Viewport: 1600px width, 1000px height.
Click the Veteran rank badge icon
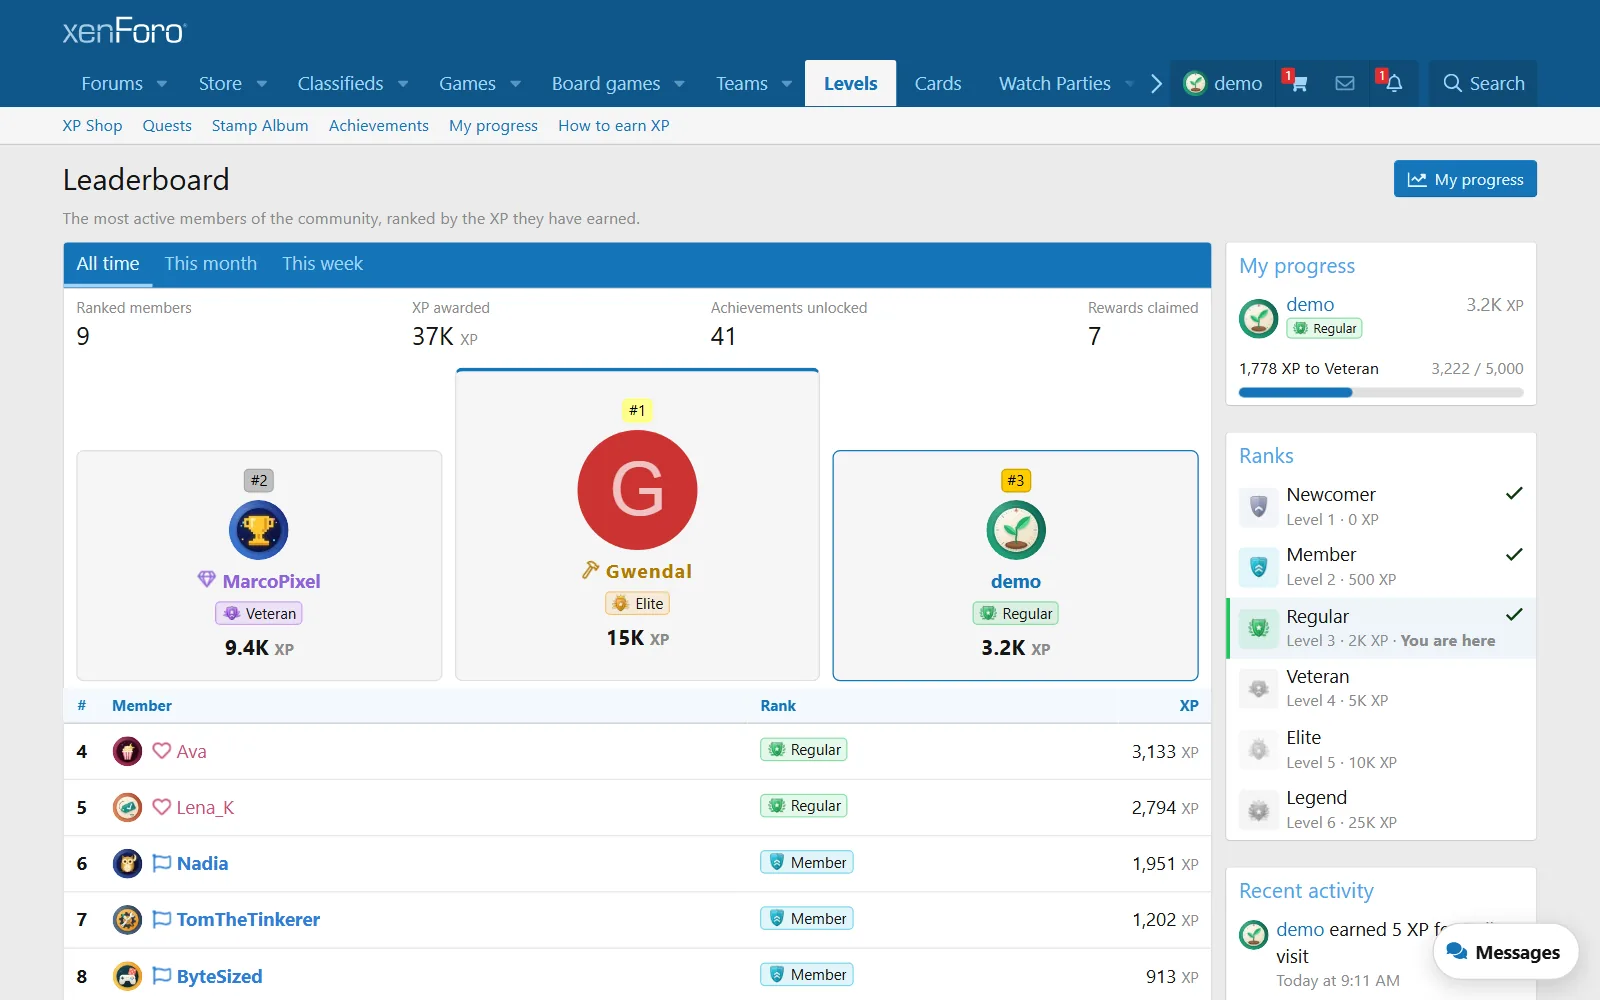pyautogui.click(x=1259, y=688)
